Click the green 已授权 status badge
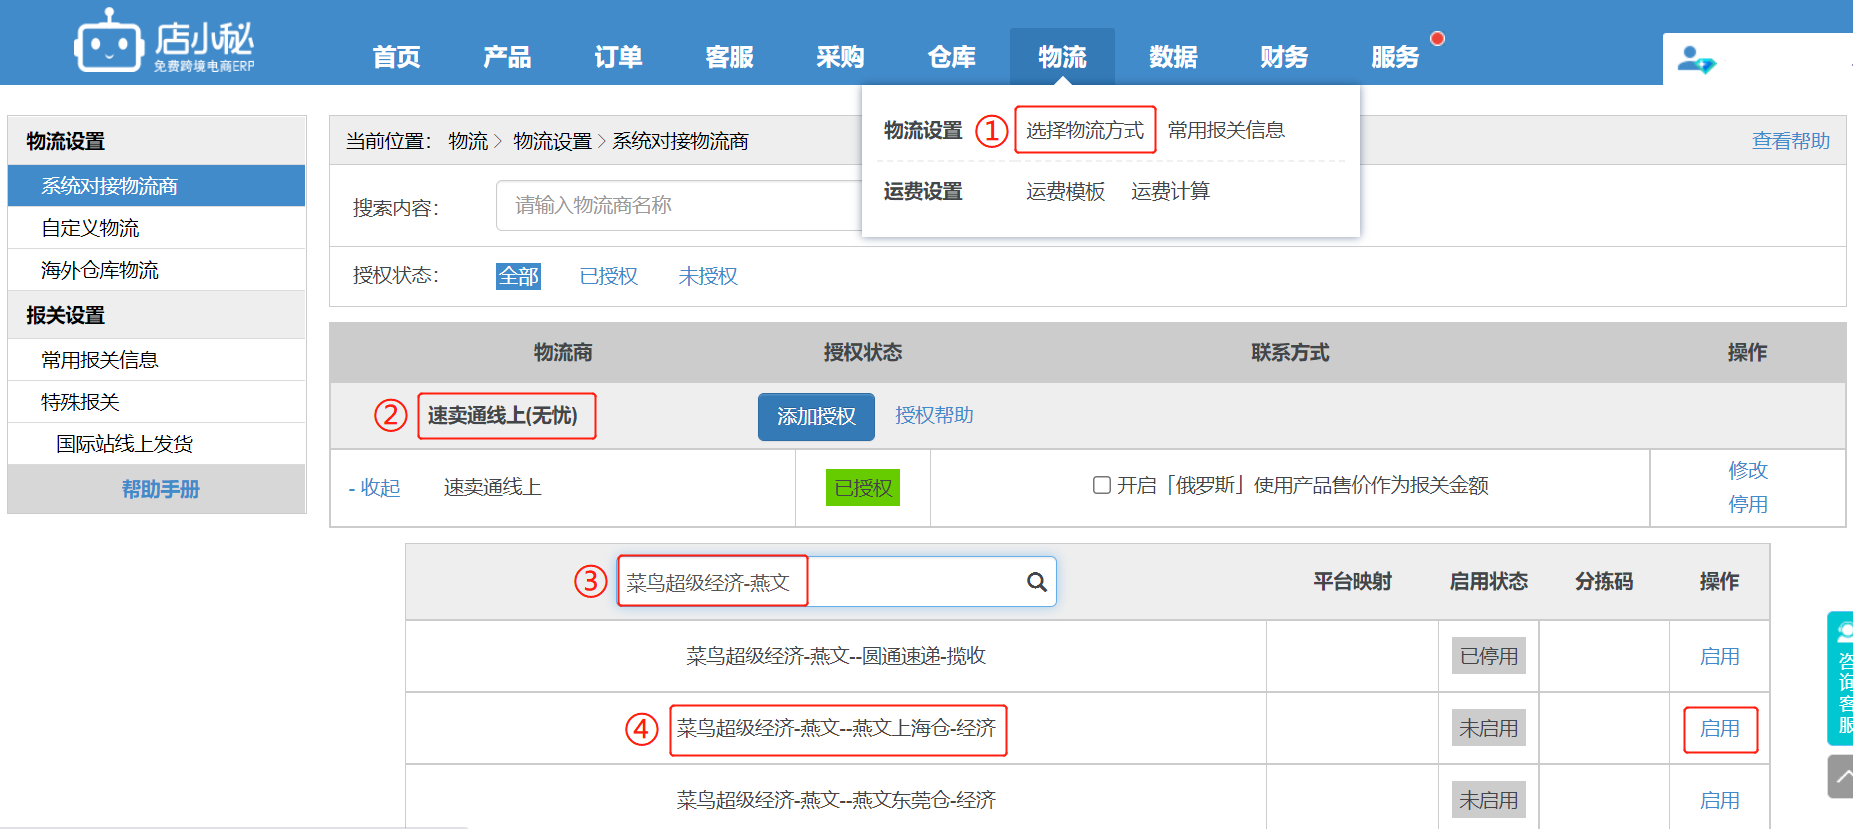This screenshot has width=1853, height=829. point(863,488)
